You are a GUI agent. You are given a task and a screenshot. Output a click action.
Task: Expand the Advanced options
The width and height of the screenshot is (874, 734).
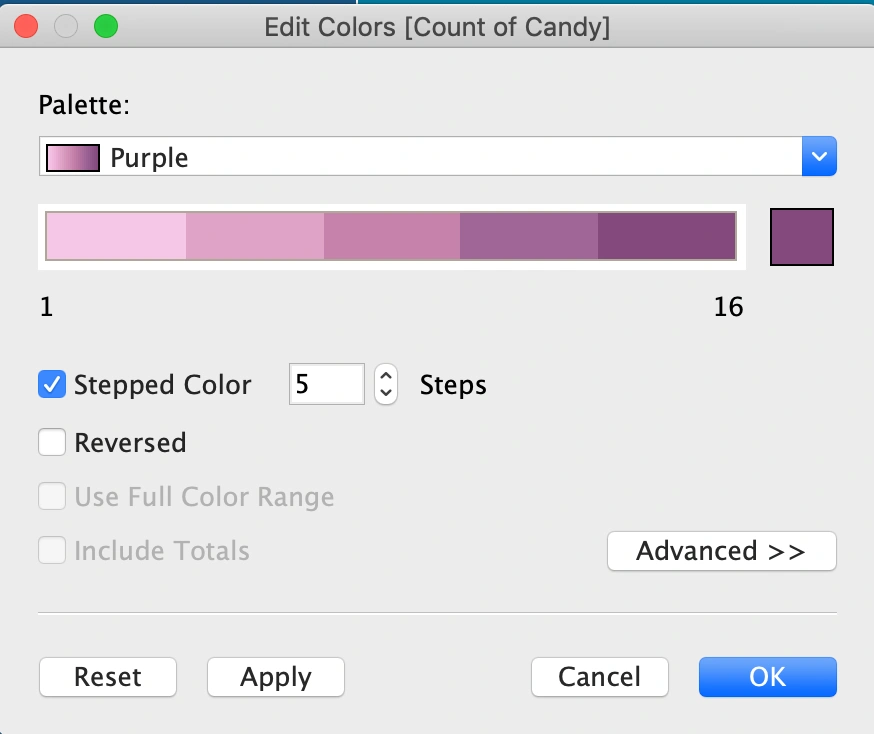(x=721, y=551)
